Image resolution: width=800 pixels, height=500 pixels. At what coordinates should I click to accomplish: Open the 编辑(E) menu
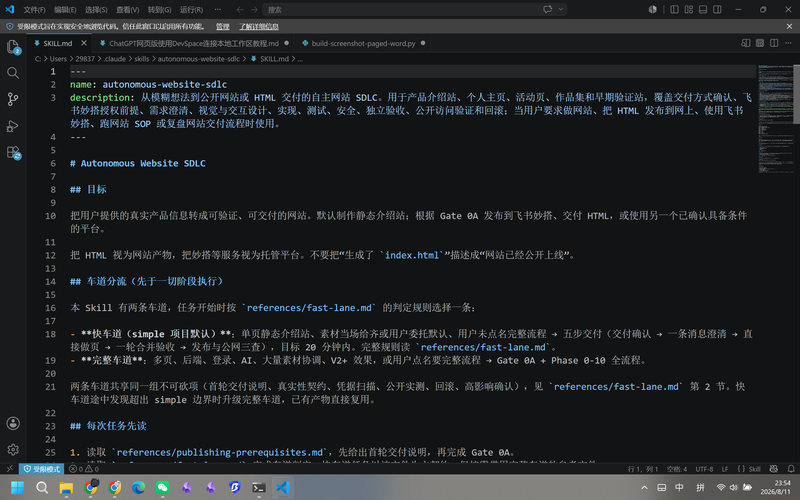(x=65, y=9)
